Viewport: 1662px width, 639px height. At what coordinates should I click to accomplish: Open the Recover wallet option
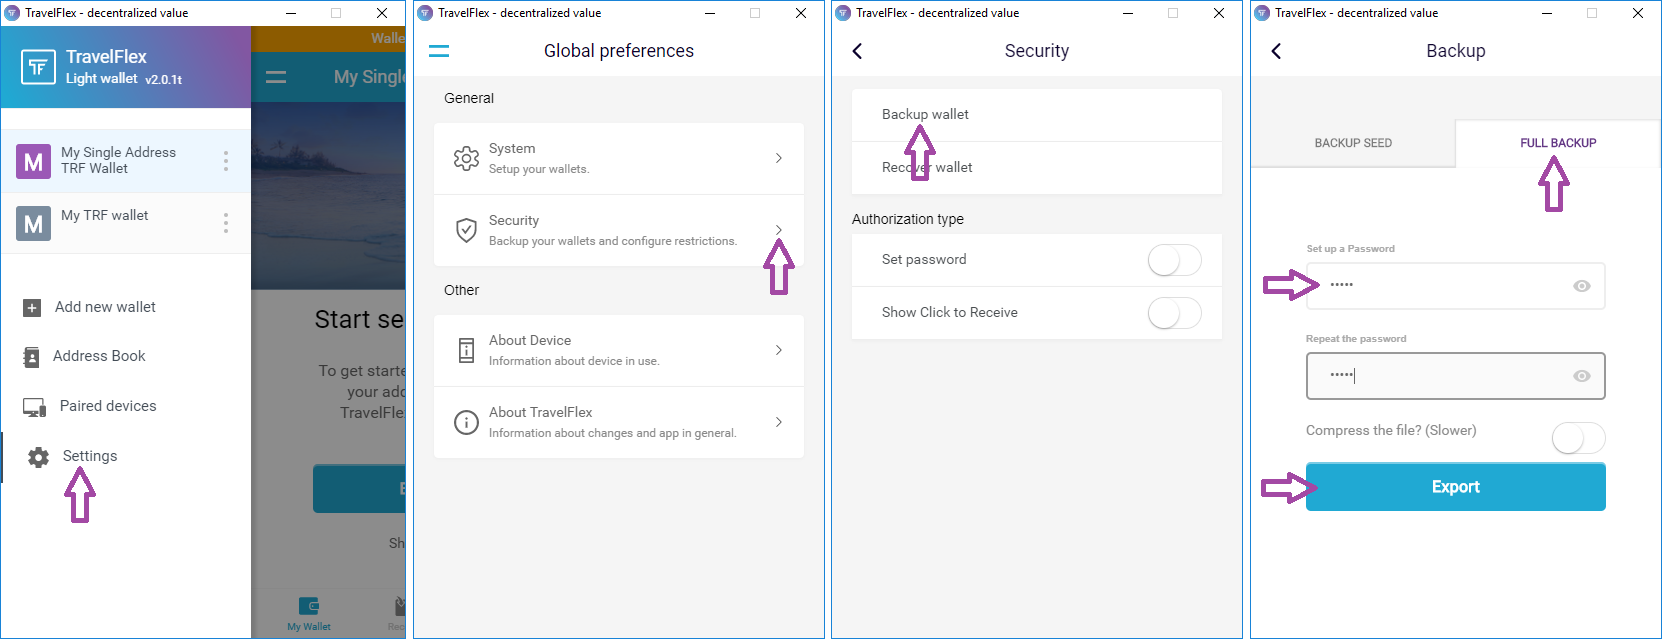tap(1037, 168)
